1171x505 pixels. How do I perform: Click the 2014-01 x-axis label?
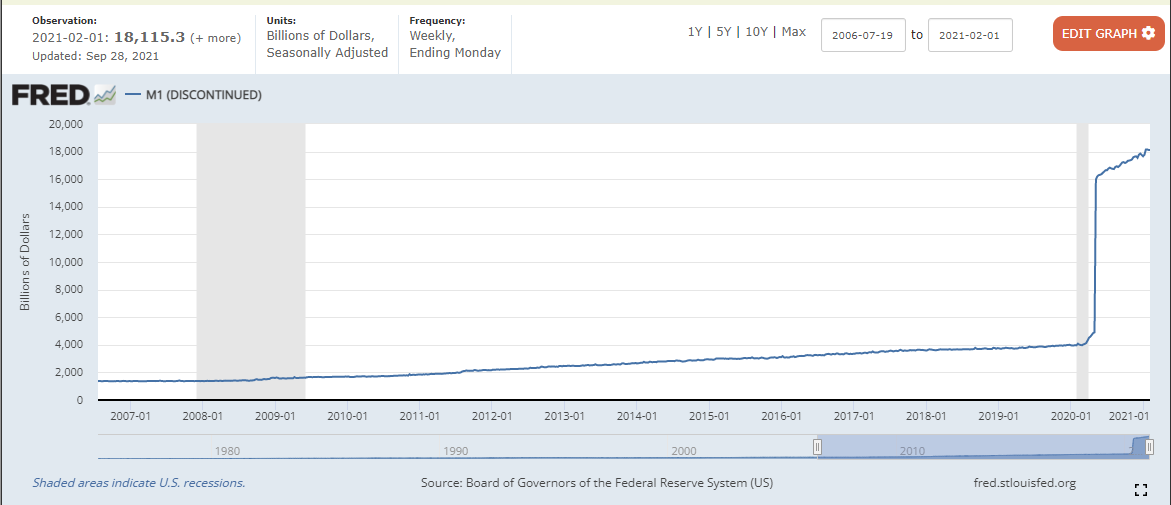639,415
